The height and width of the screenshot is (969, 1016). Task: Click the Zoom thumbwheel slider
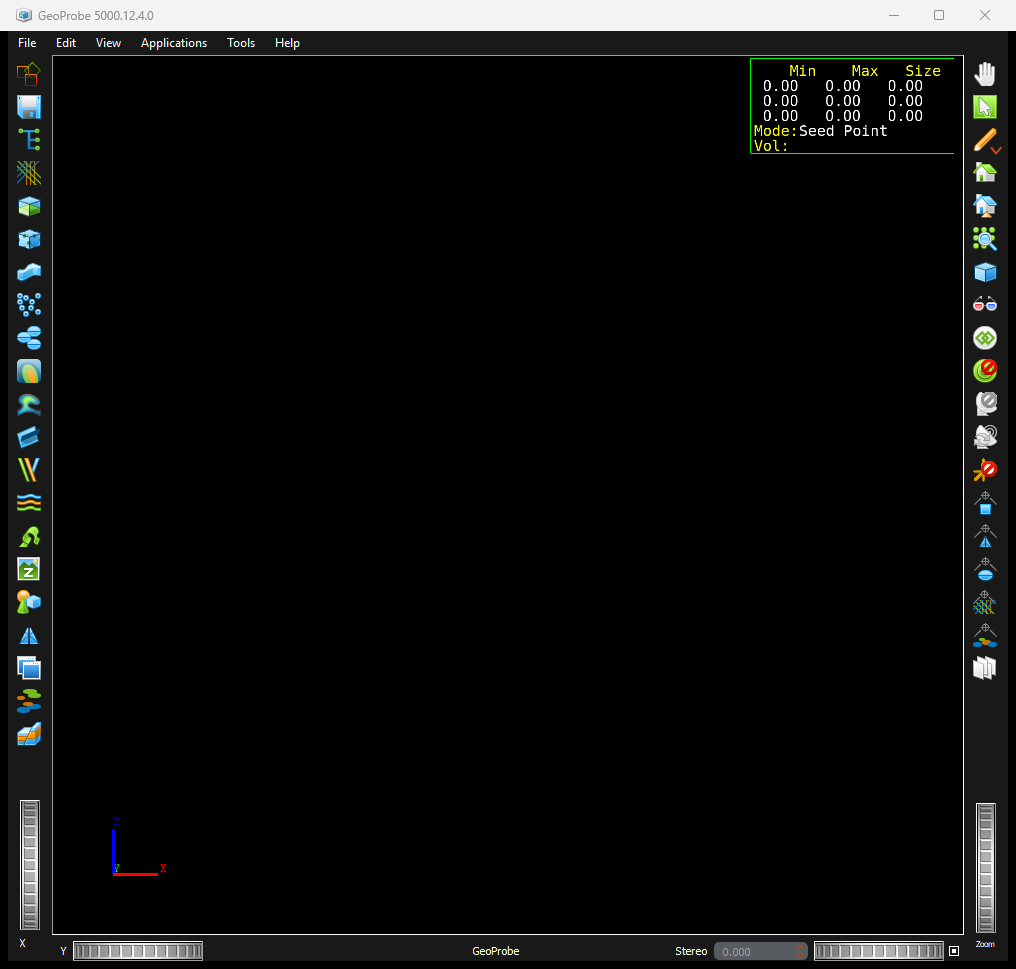(986, 867)
